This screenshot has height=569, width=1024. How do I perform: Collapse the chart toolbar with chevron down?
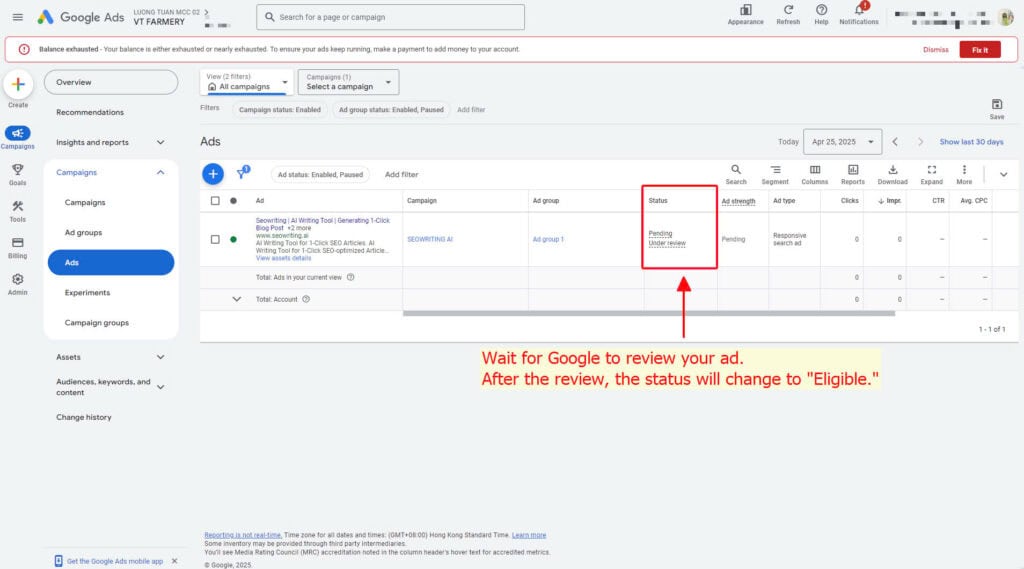point(1004,174)
